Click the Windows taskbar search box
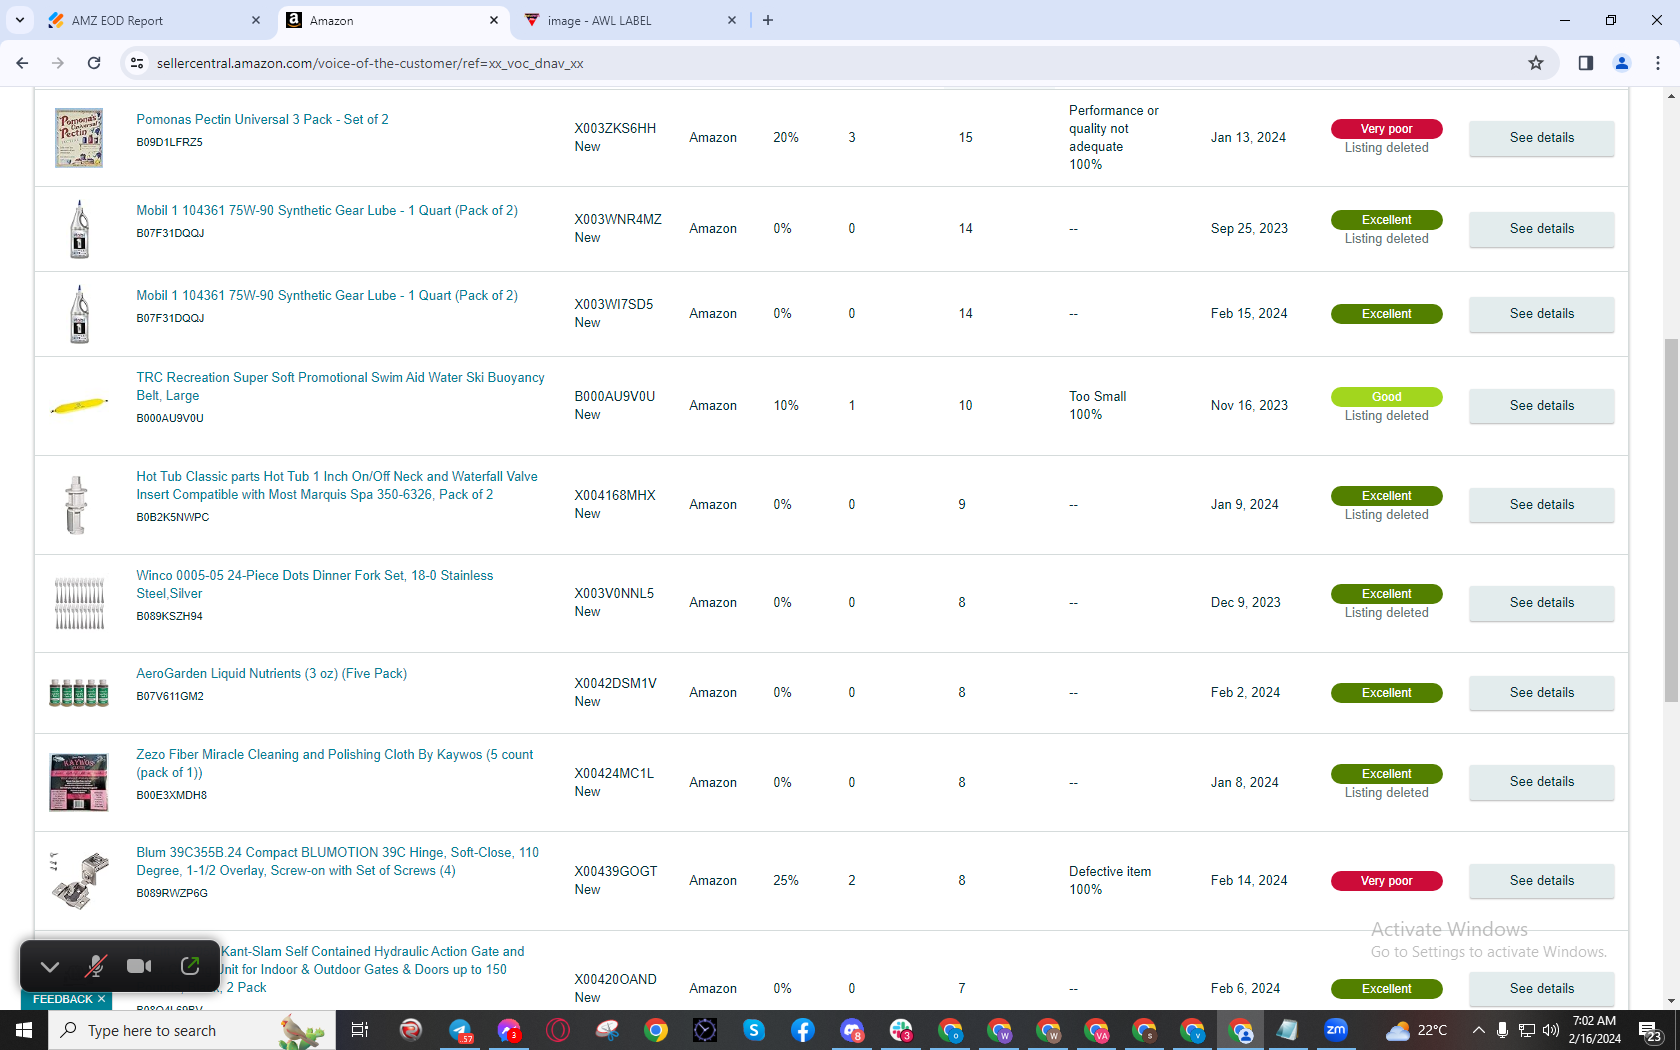The width and height of the screenshot is (1680, 1050). pyautogui.click(x=190, y=1030)
